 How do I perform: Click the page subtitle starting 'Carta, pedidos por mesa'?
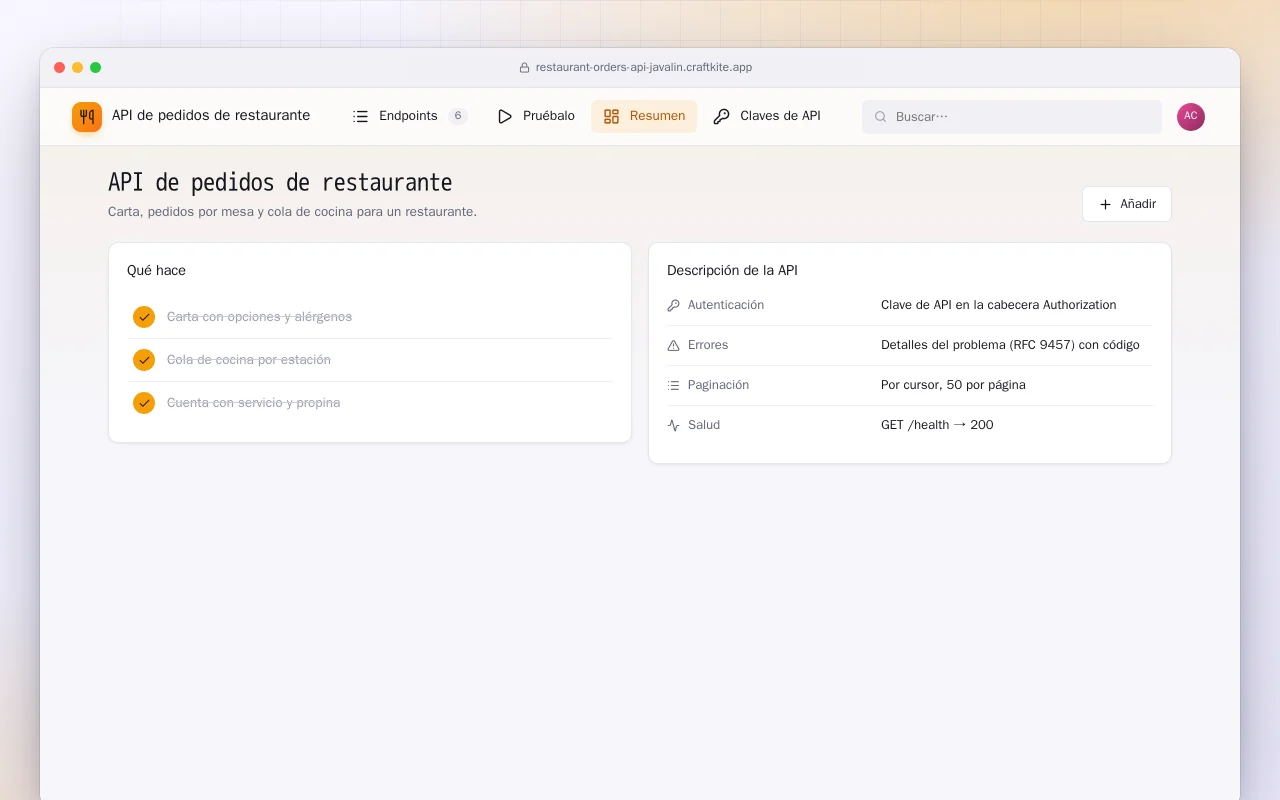click(x=292, y=212)
